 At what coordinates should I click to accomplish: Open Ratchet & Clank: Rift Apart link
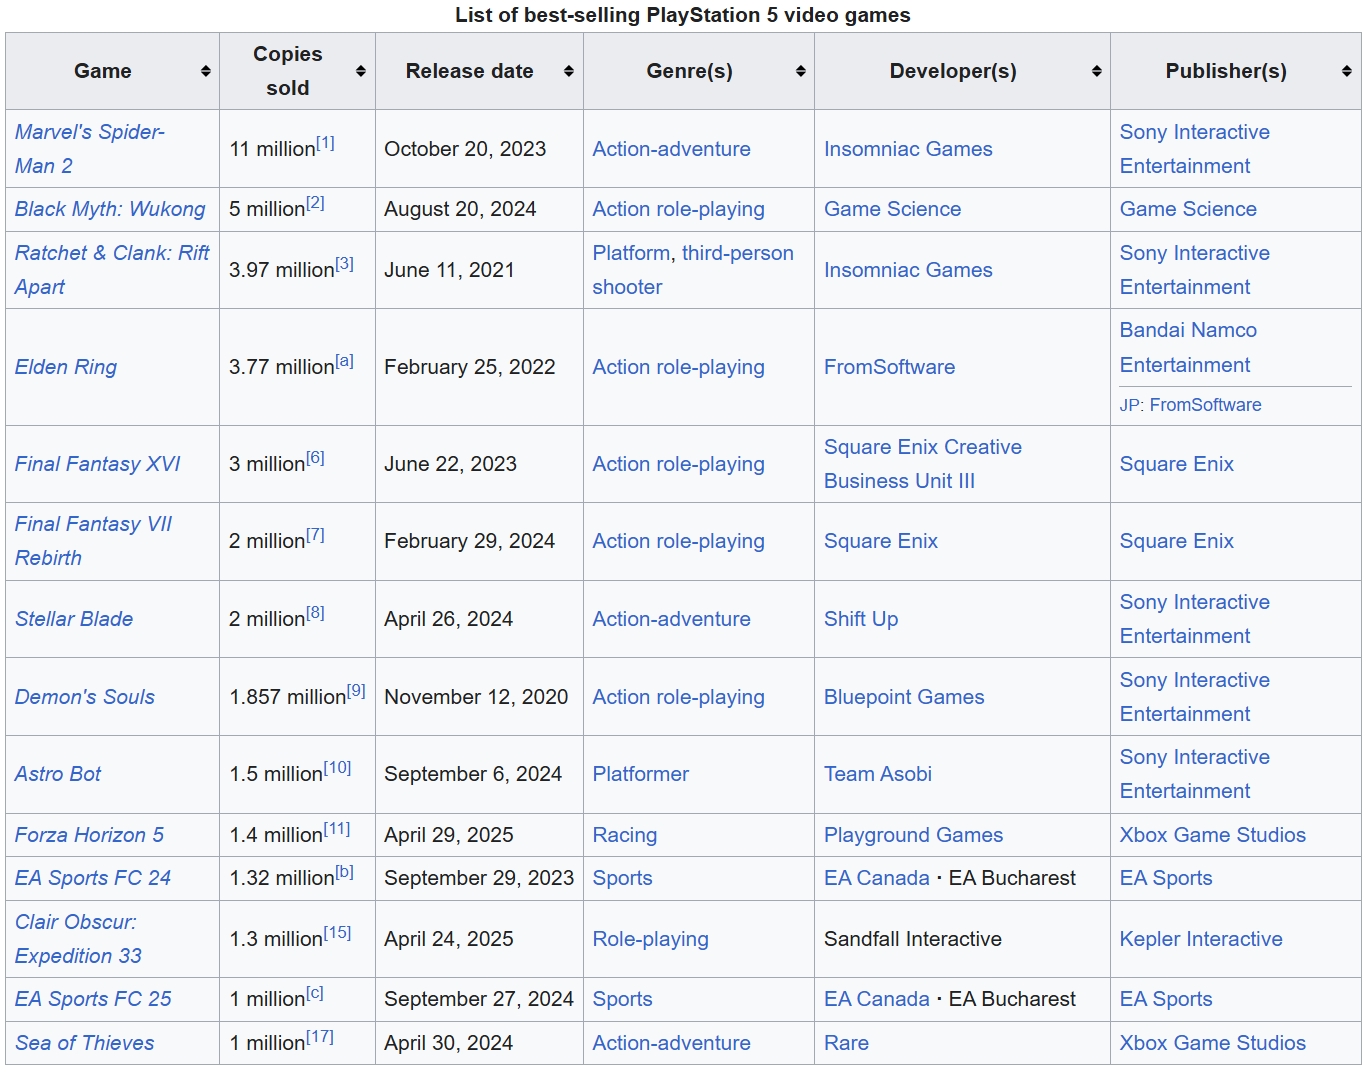[x=112, y=270]
